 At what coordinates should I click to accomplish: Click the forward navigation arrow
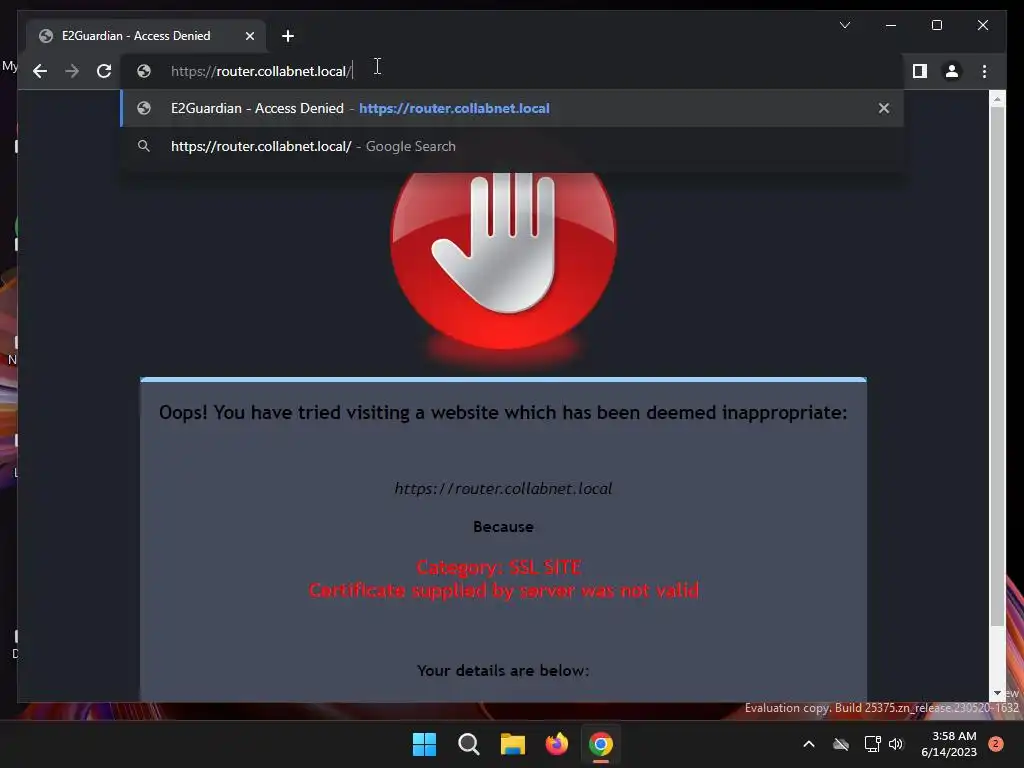(72, 71)
